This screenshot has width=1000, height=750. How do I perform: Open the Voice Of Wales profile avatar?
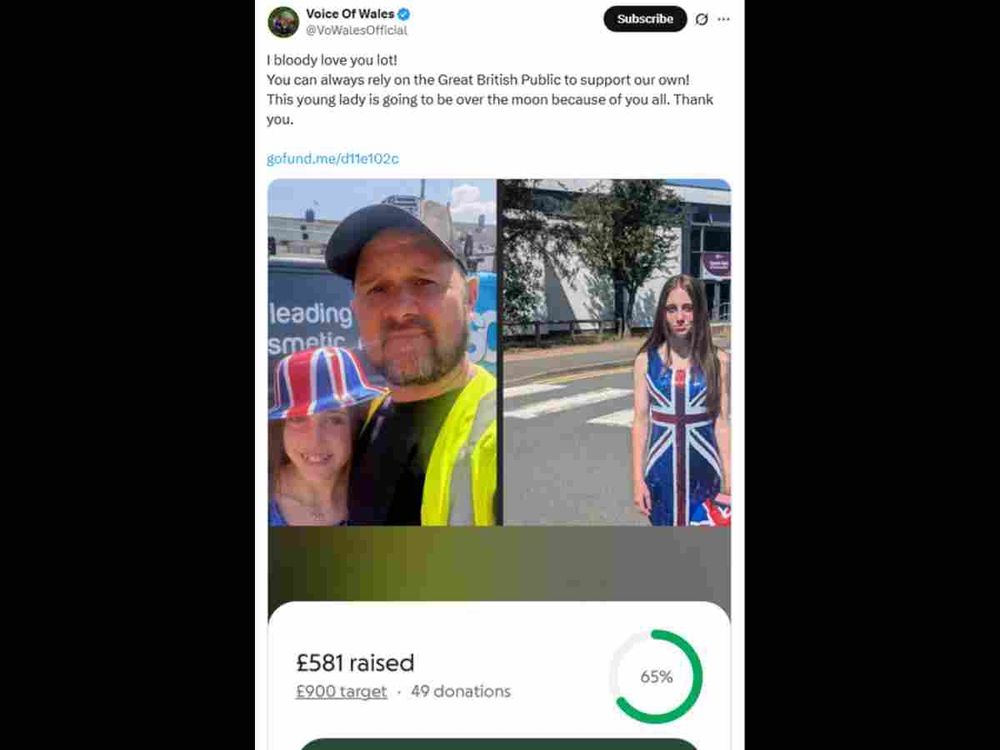pos(283,22)
